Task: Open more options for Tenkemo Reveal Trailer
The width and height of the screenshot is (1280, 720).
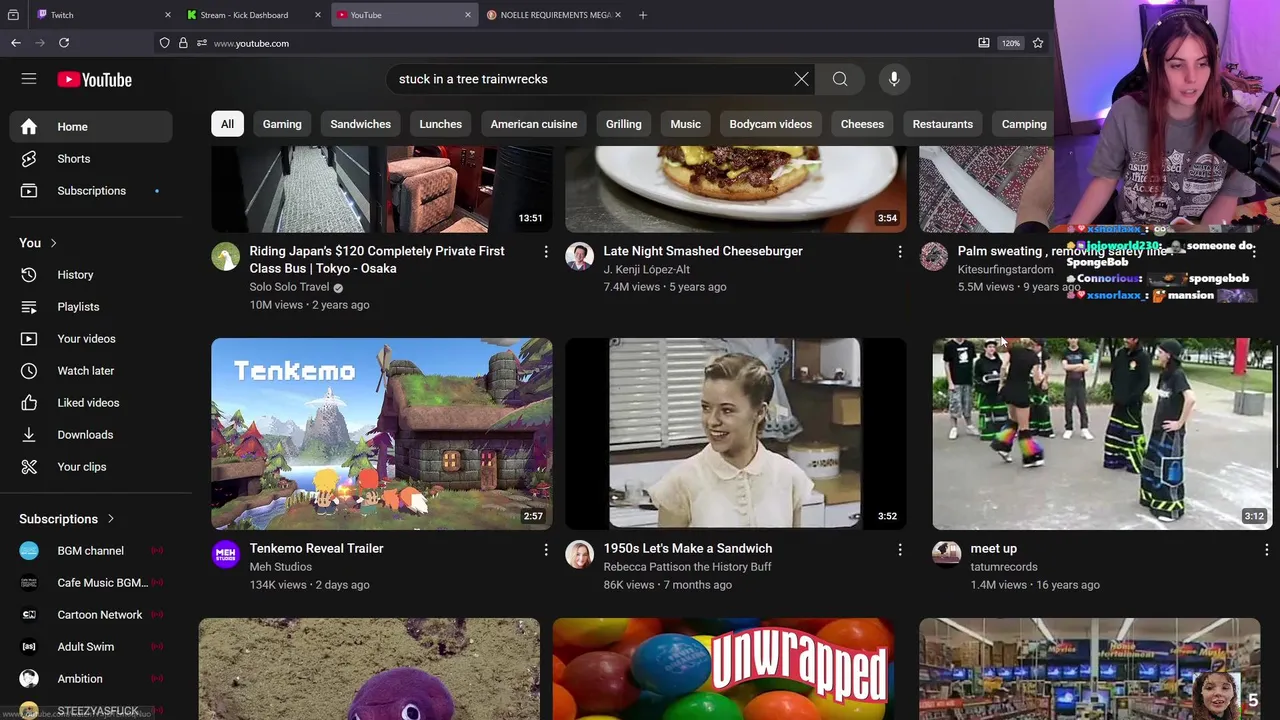Action: coord(546,550)
